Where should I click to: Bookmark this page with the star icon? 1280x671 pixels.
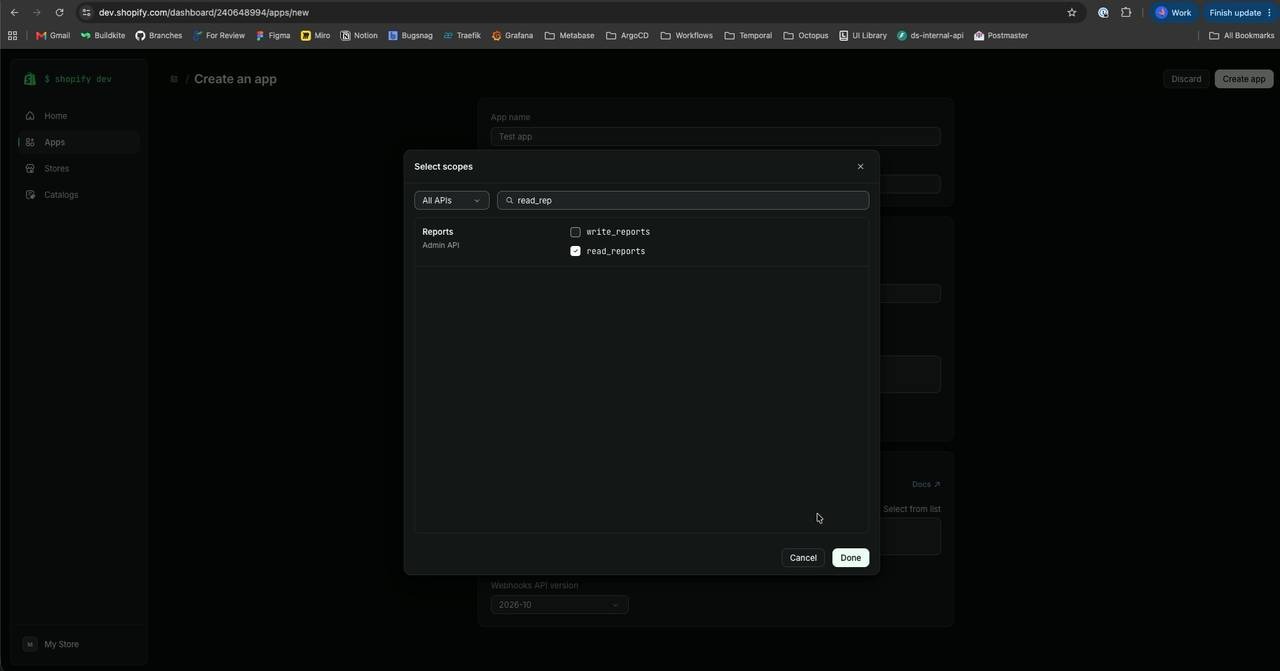pos(1072,13)
